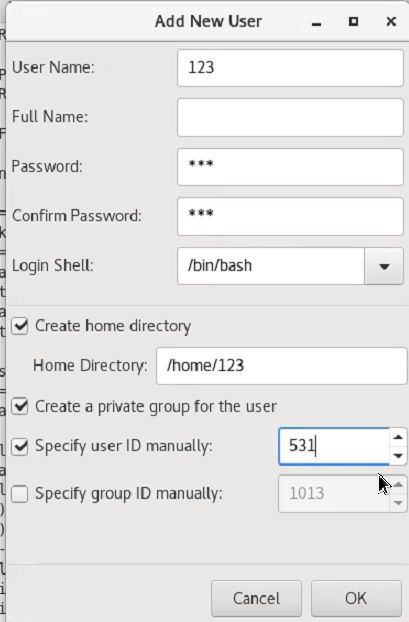Increase the user ID with up arrow
Viewport: 409px width, 622px height.
tap(398, 437)
